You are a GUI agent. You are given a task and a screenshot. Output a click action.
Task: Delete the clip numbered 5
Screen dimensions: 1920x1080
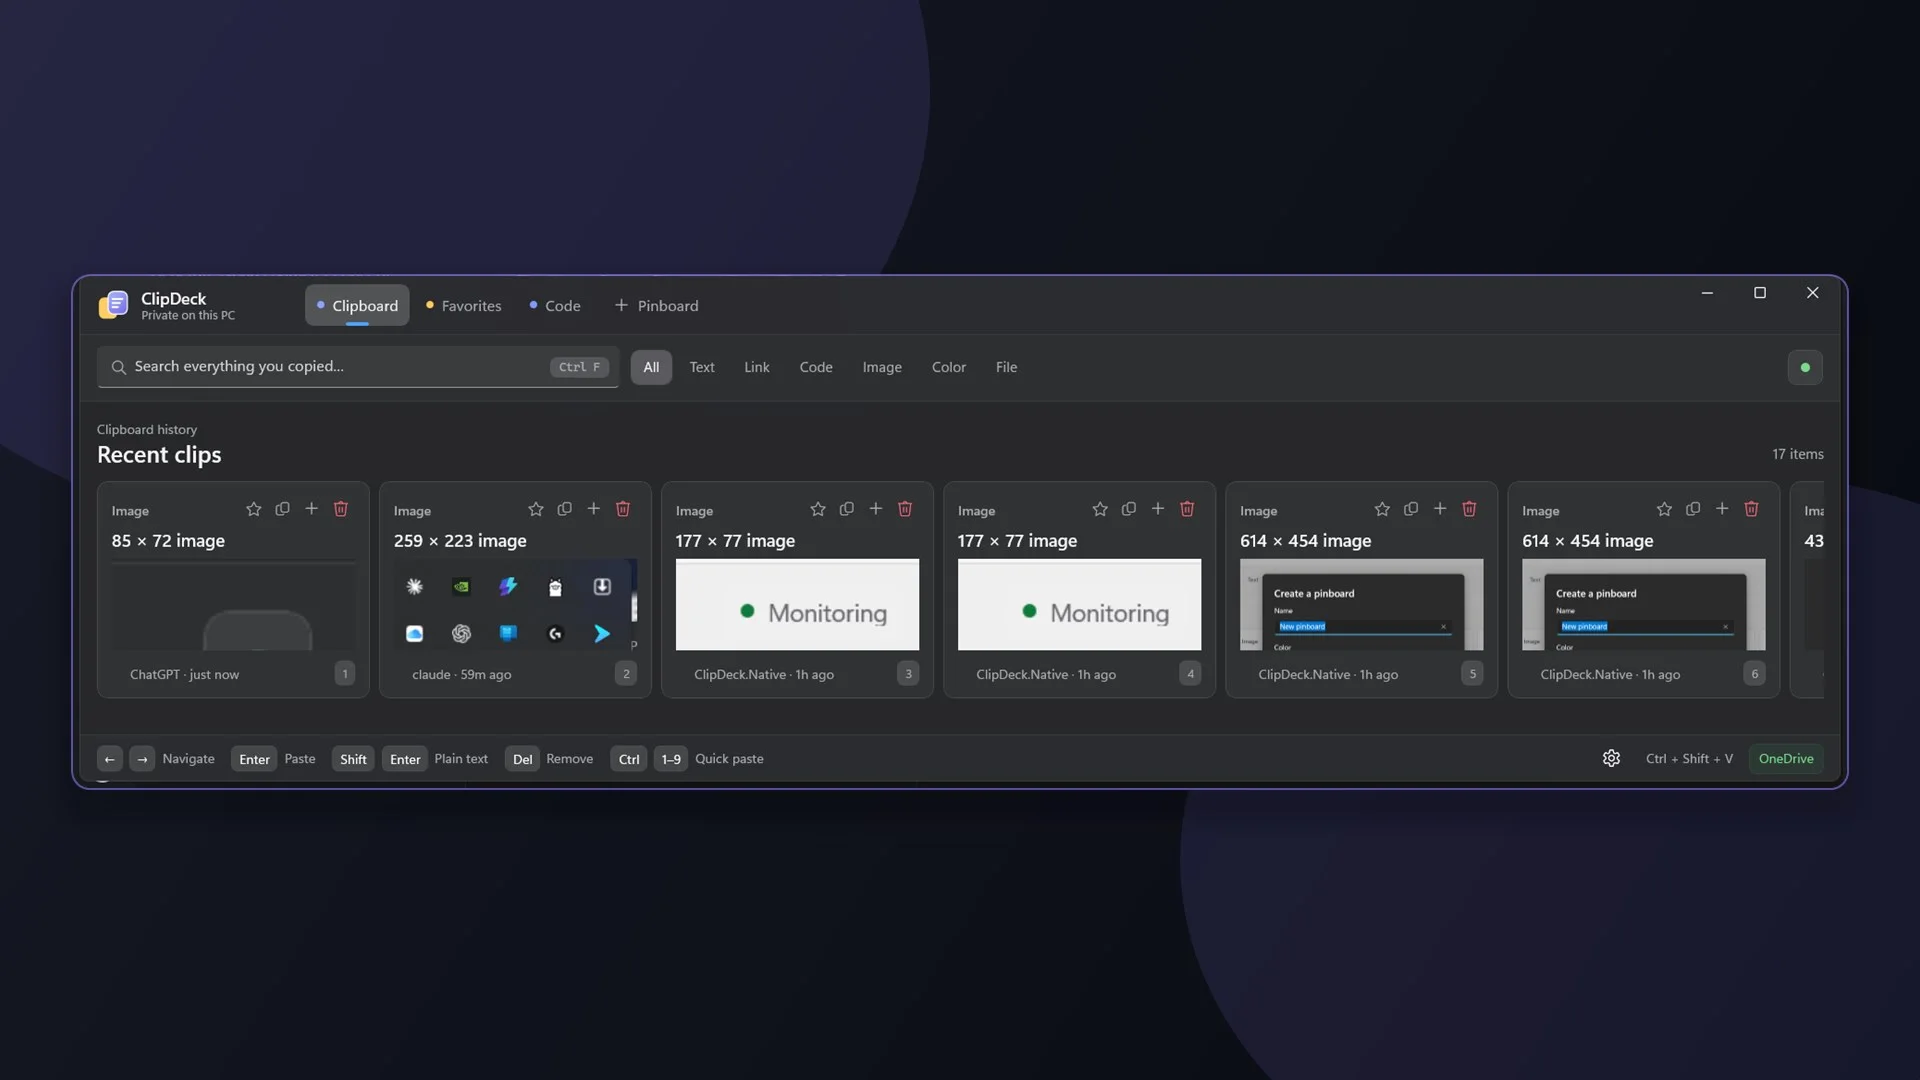click(1468, 509)
